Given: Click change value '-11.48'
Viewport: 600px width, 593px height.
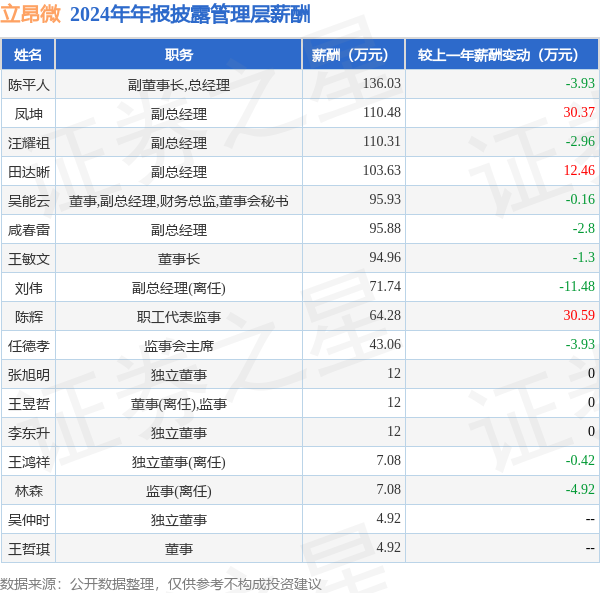Looking at the screenshot, I should pos(577,287).
